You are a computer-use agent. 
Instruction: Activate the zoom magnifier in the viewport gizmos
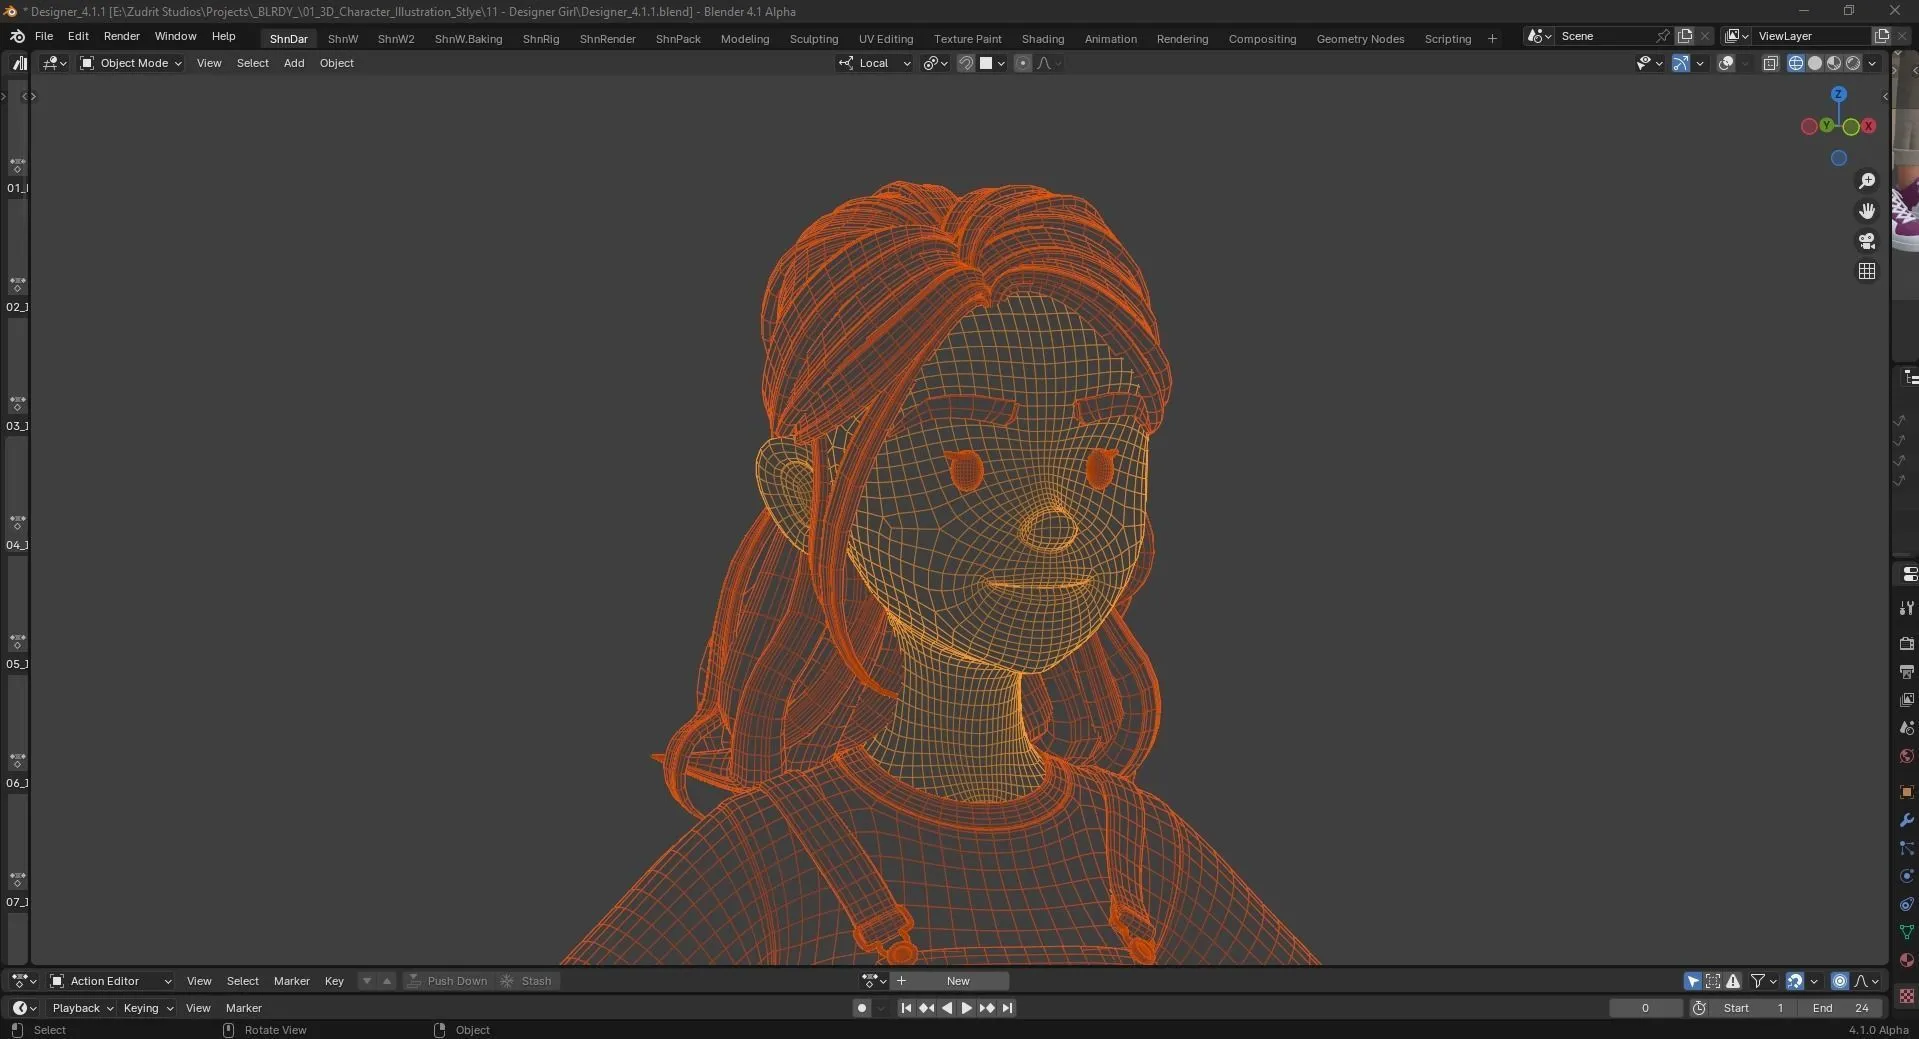pos(1866,181)
